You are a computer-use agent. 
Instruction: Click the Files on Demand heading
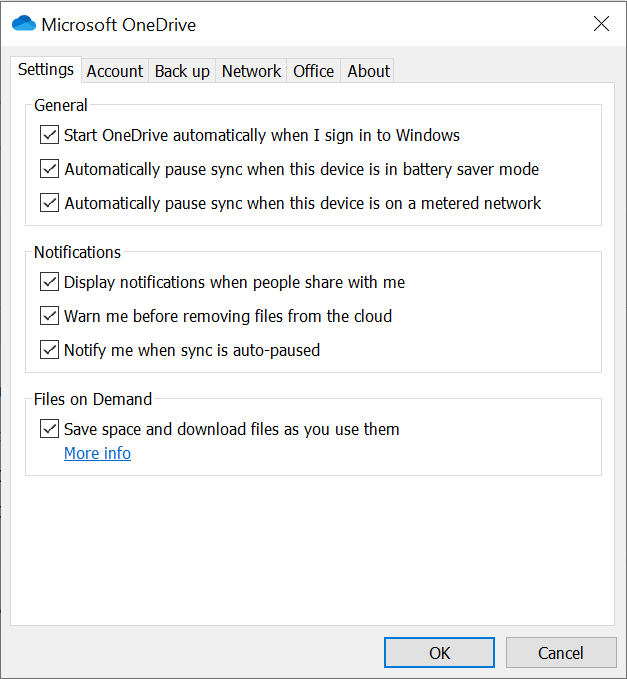click(x=93, y=399)
